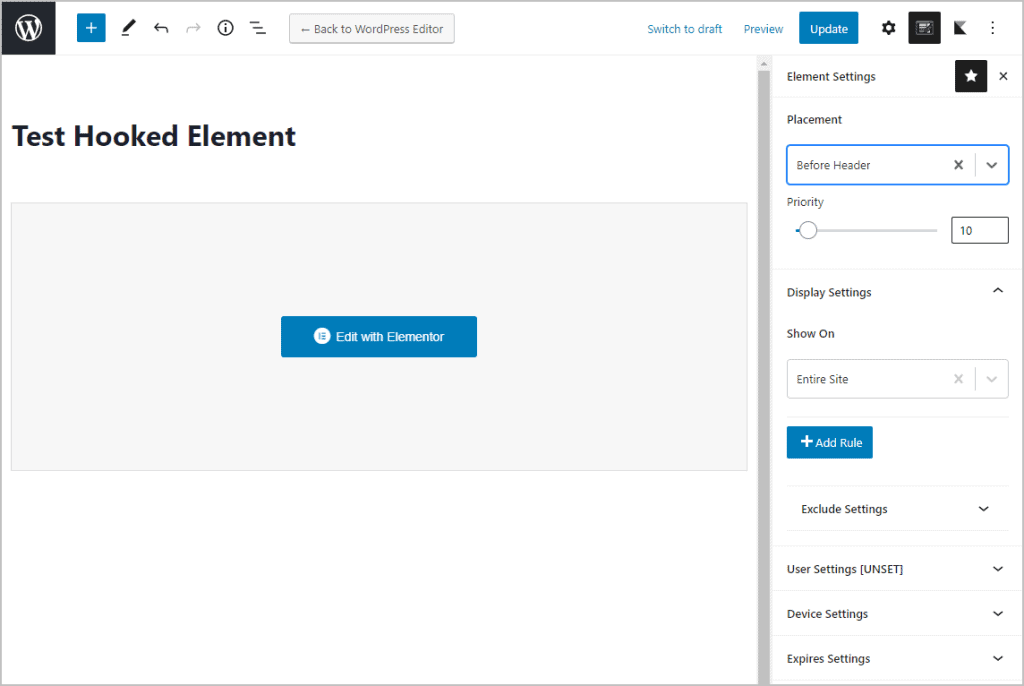Open the three-dot Options menu
1024x686 pixels.
tap(992, 28)
